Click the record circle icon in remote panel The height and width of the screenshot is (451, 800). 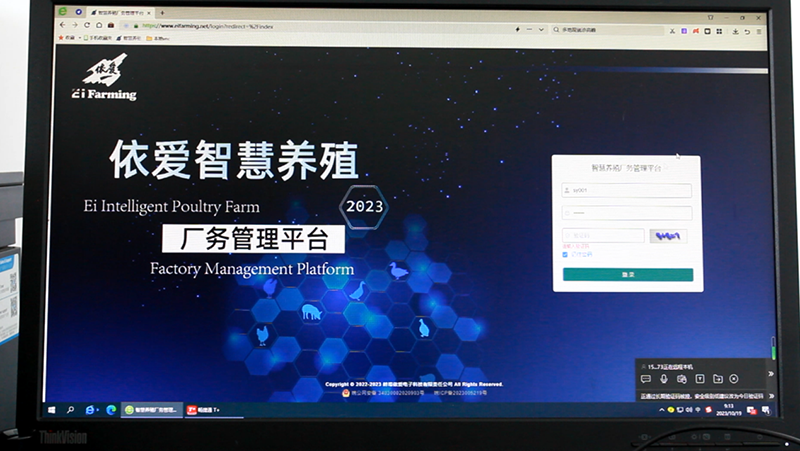click(734, 379)
